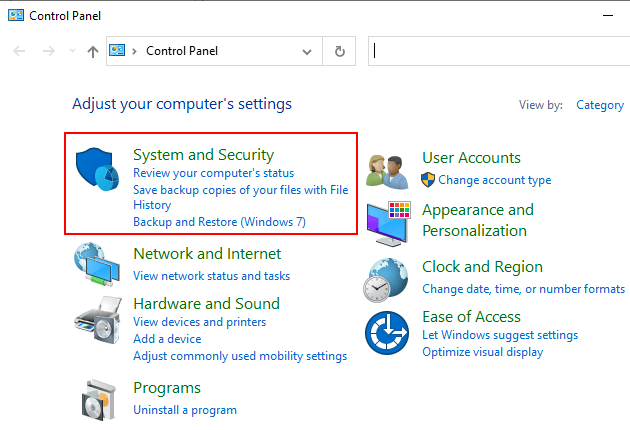Click the Control Panel icon in address bar
The width and height of the screenshot is (630, 430).
pos(117,51)
